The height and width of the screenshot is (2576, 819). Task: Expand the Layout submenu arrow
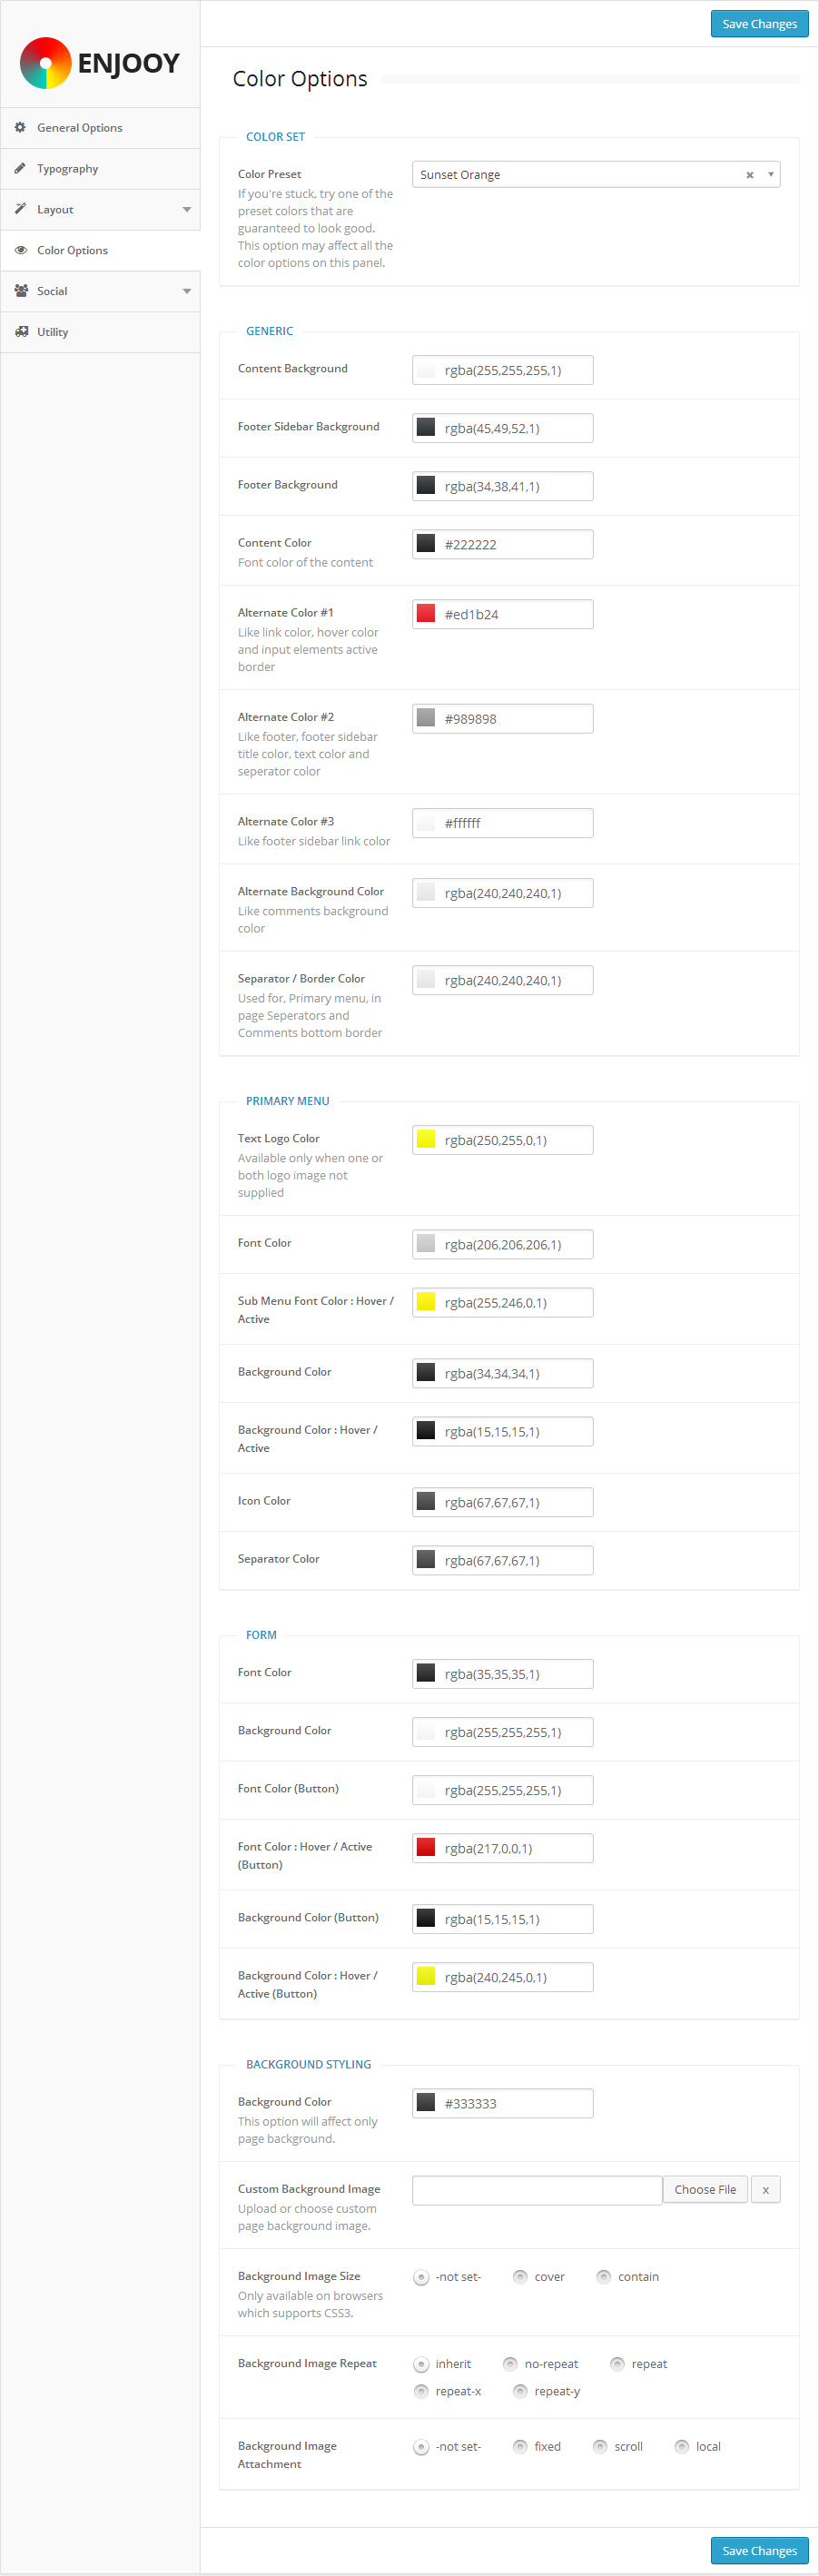click(x=186, y=210)
